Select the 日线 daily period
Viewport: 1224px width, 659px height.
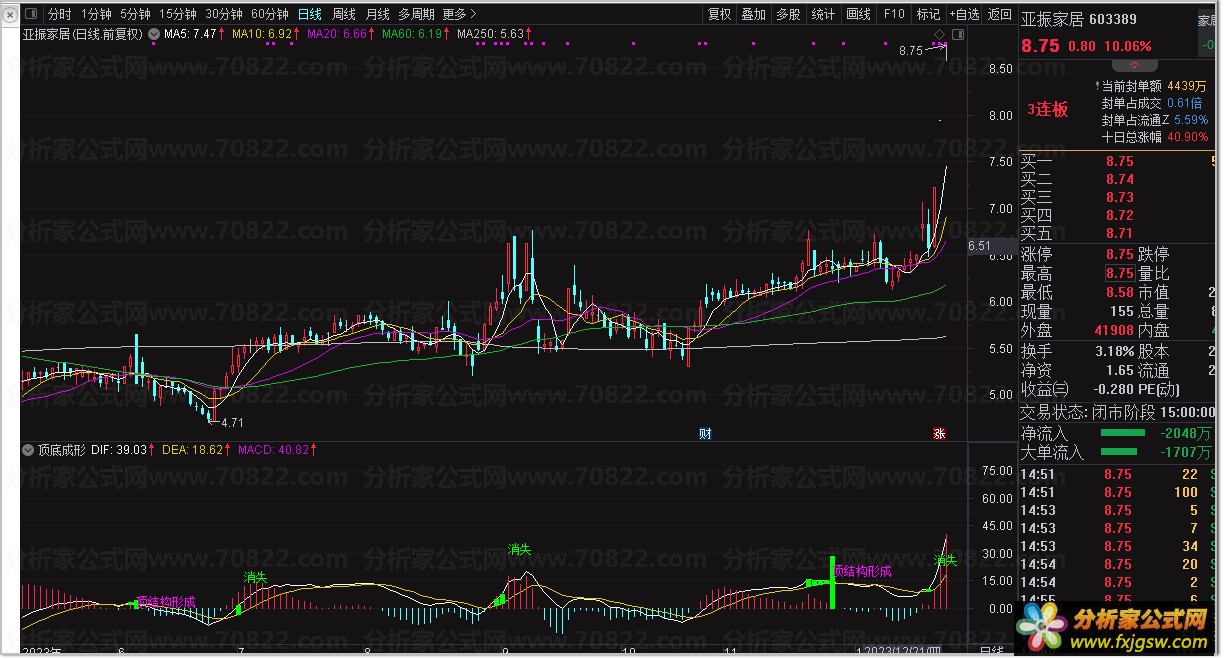(310, 14)
